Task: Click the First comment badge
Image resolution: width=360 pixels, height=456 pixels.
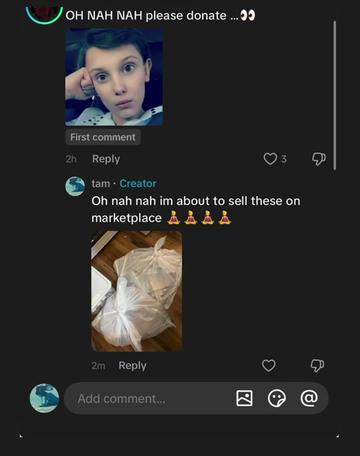Action: coord(103,137)
